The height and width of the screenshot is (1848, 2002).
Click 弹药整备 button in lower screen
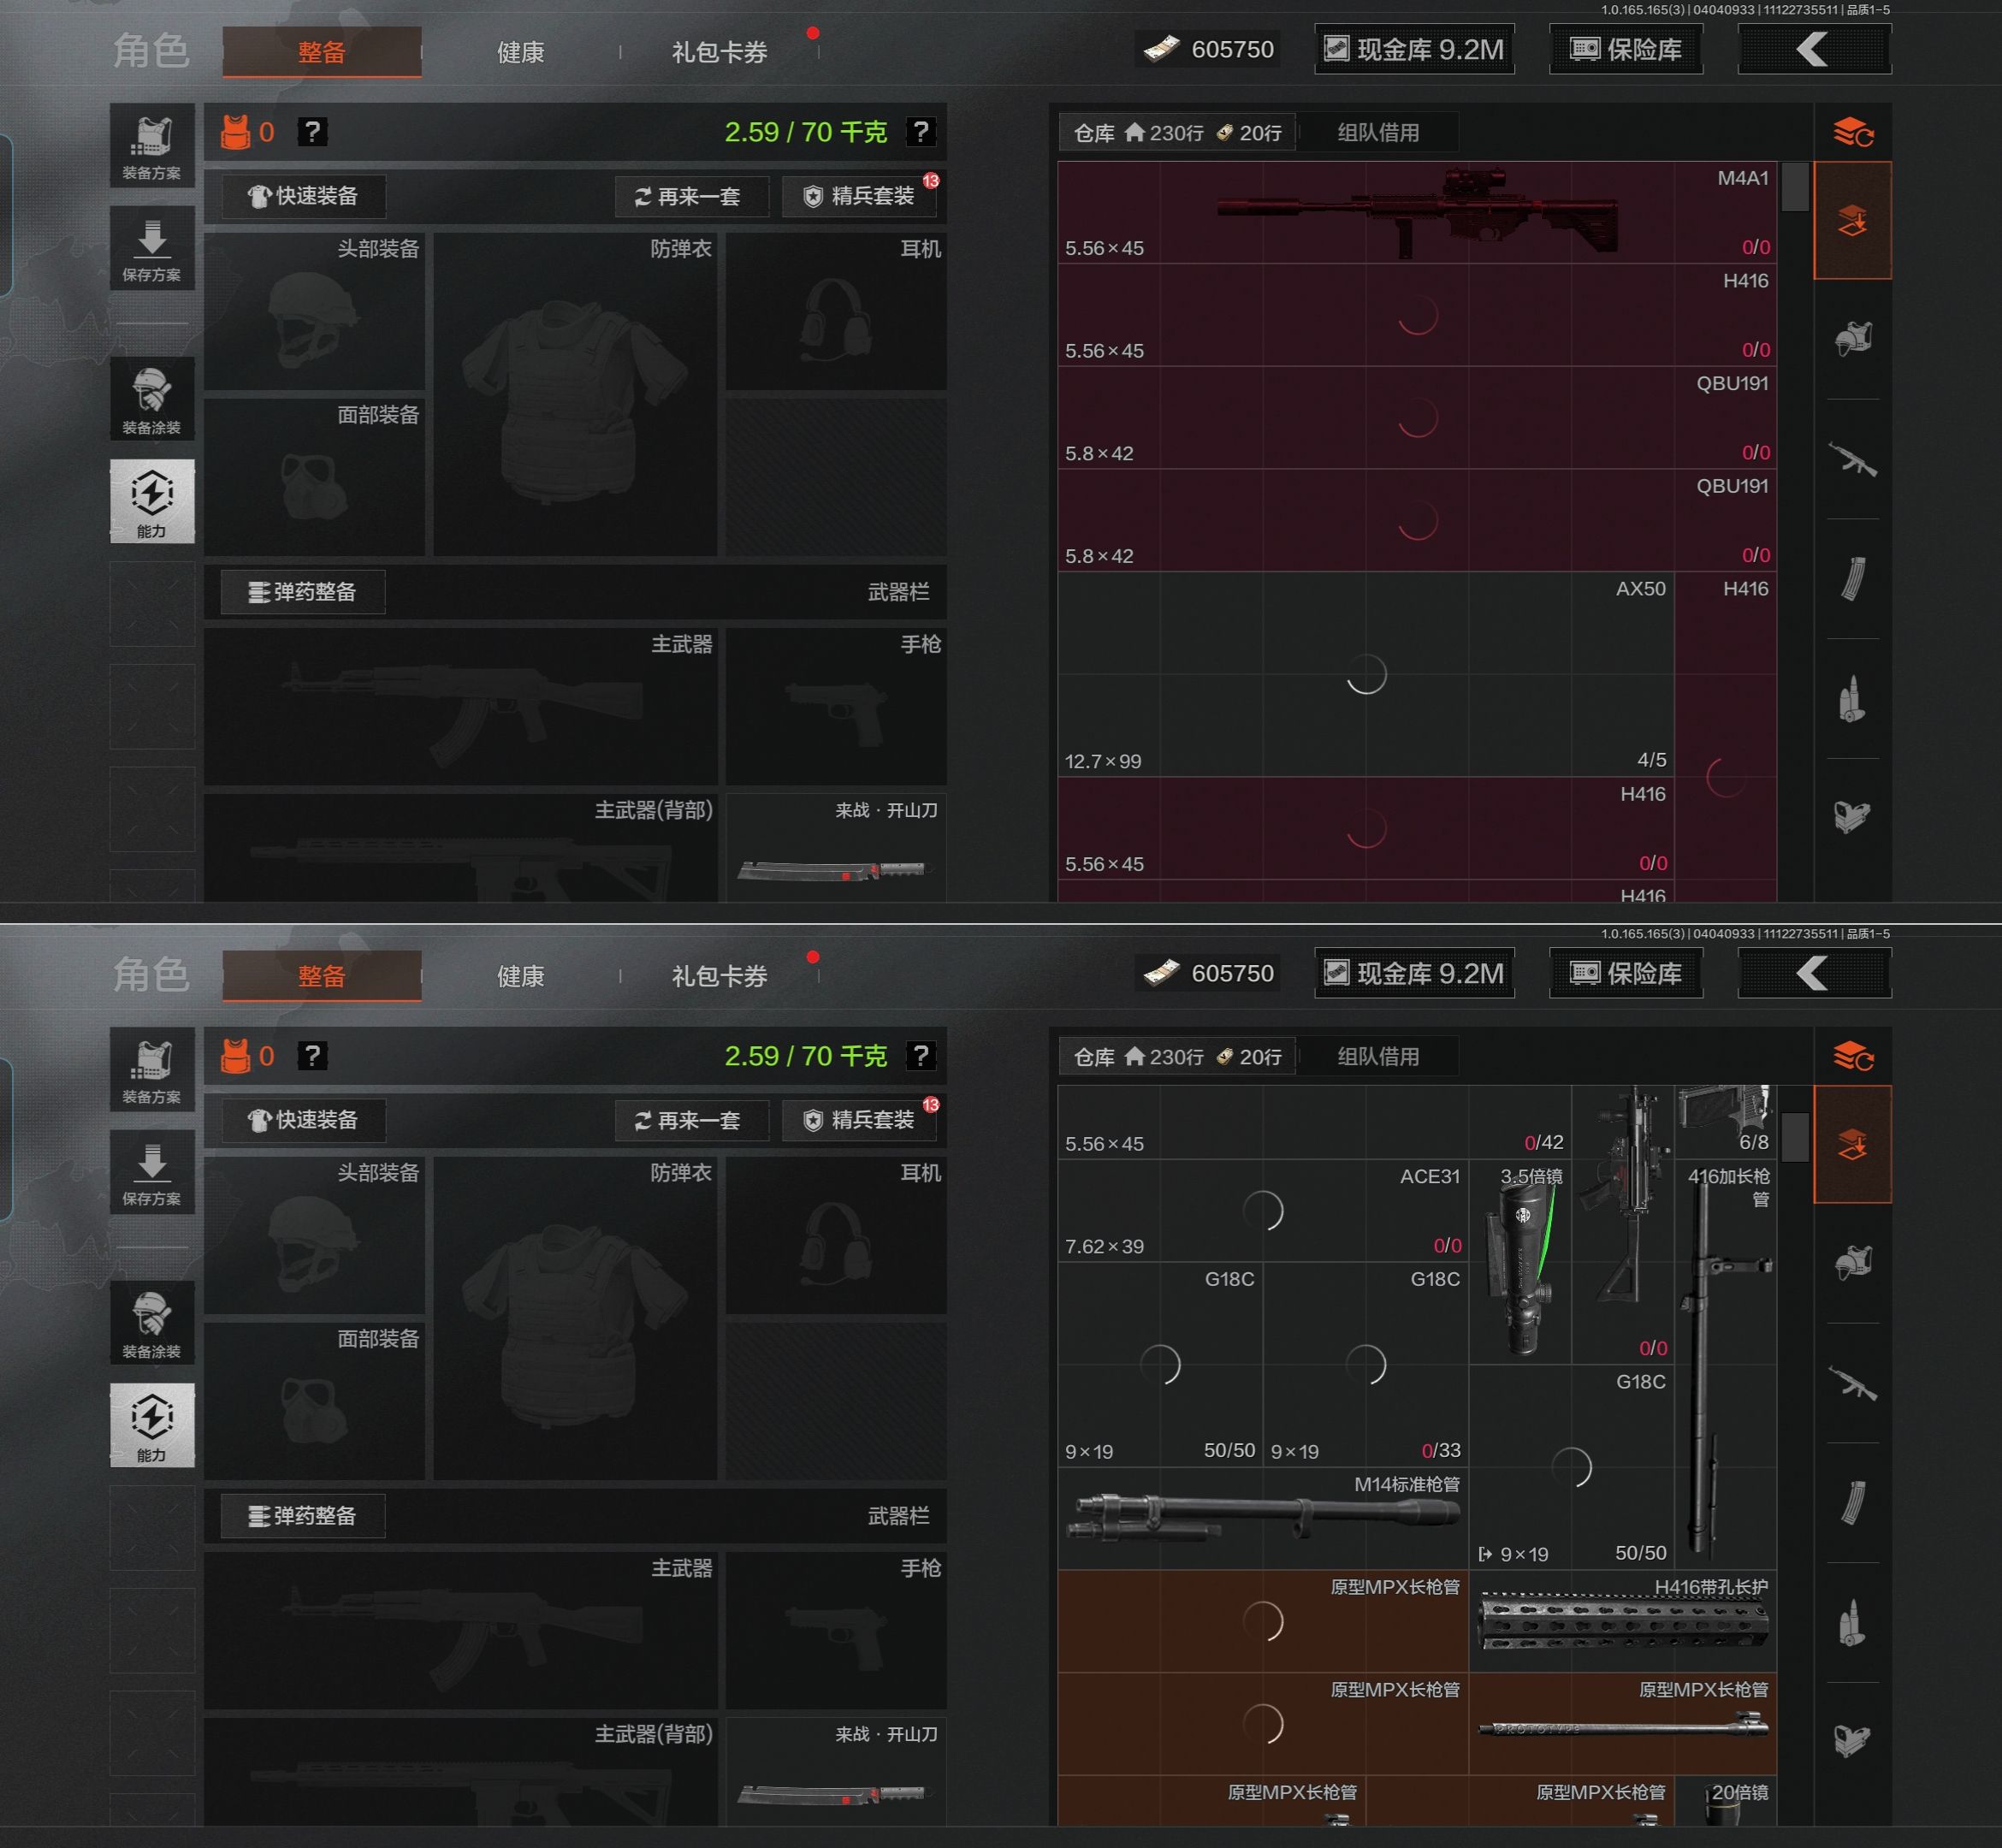coord(303,1516)
